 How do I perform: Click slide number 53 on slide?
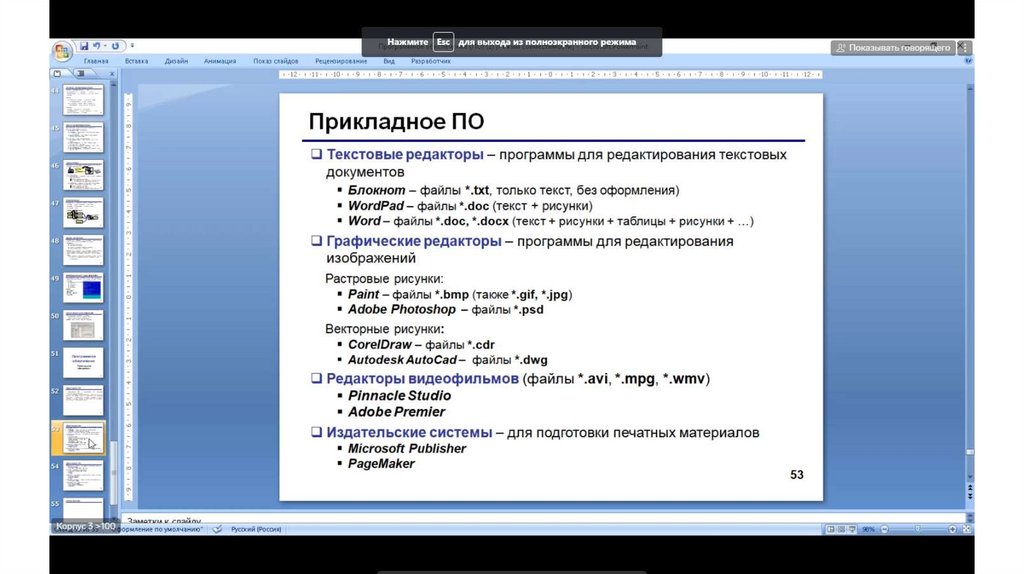click(x=797, y=475)
